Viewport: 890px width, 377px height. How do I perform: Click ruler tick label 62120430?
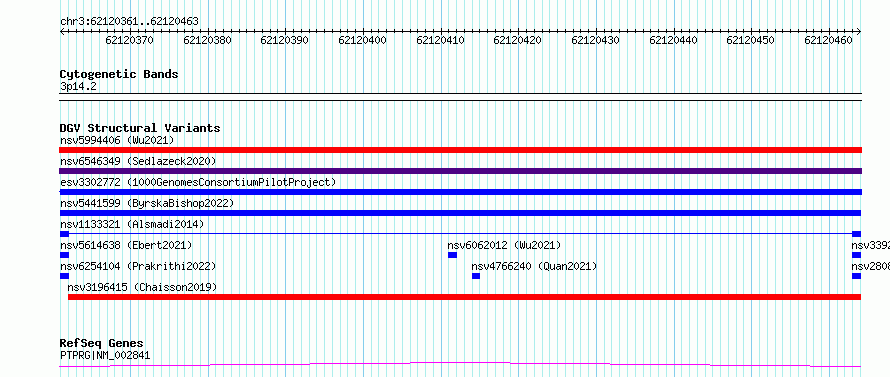pos(595,40)
